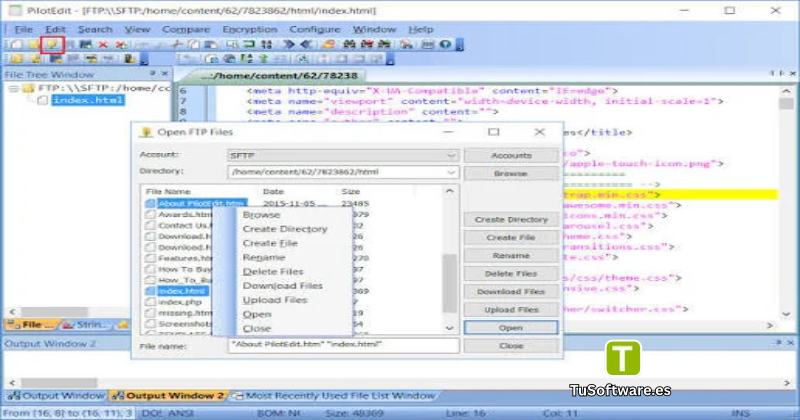
Task: Click the INS status bar indicator
Action: 740,413
